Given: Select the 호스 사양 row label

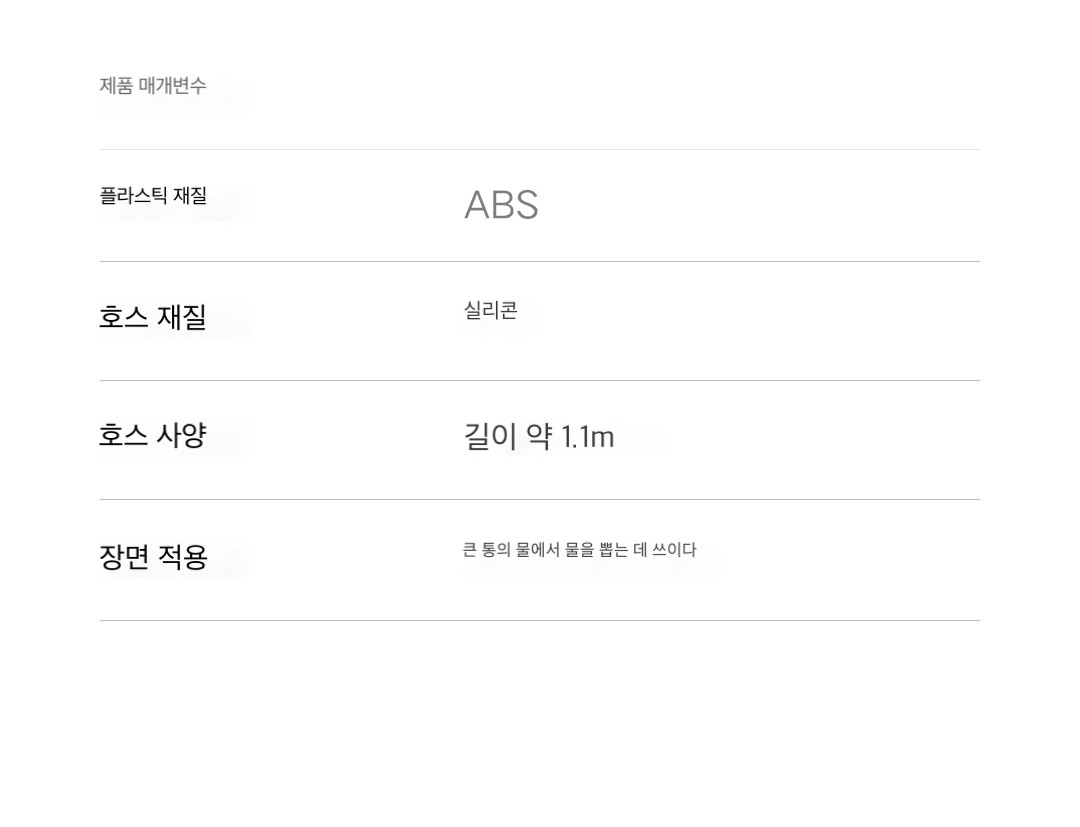Looking at the screenshot, I should 153,435.
